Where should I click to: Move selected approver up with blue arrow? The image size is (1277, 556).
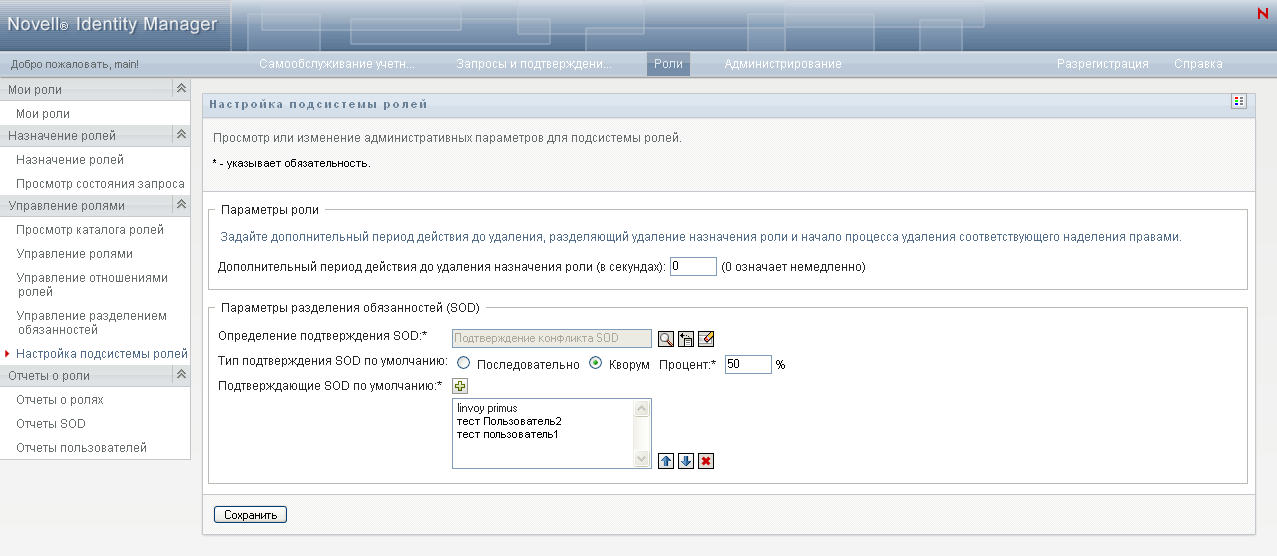click(x=666, y=461)
